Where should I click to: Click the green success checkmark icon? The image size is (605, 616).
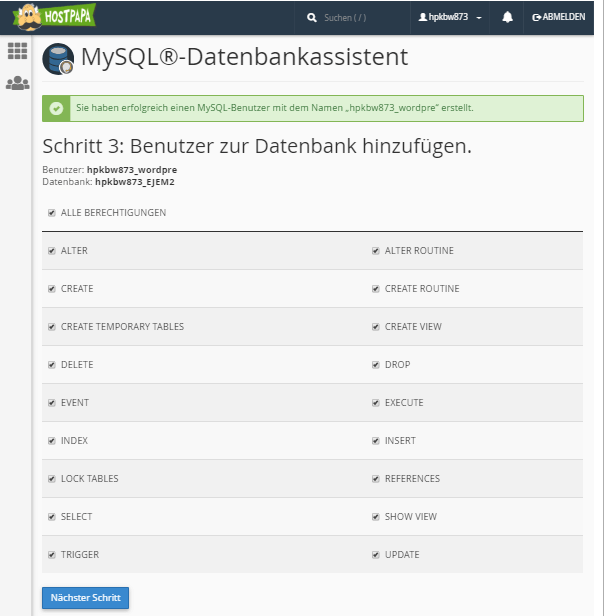(56, 108)
